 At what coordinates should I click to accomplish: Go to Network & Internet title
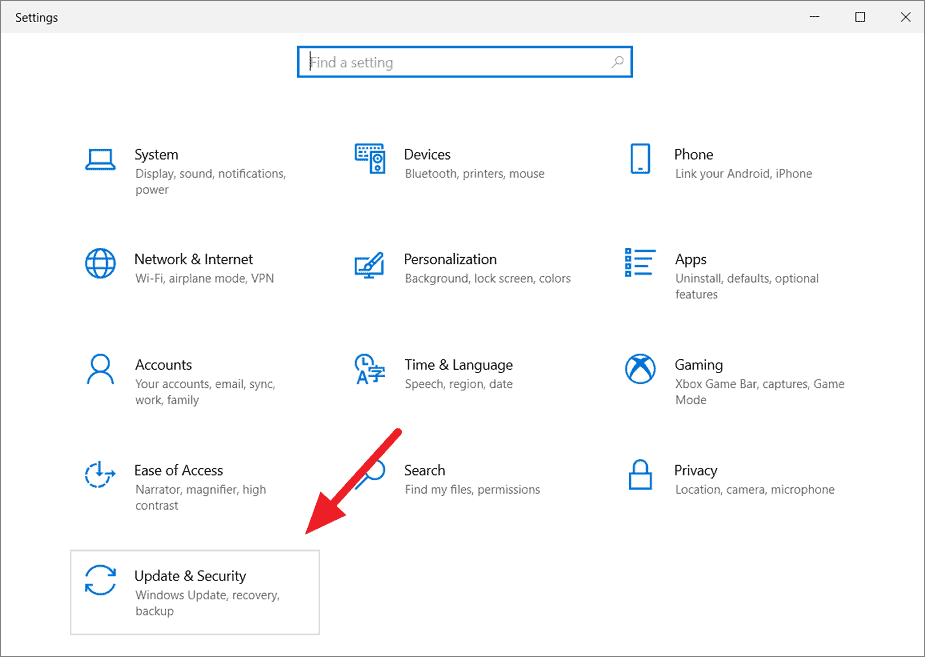tap(193, 259)
